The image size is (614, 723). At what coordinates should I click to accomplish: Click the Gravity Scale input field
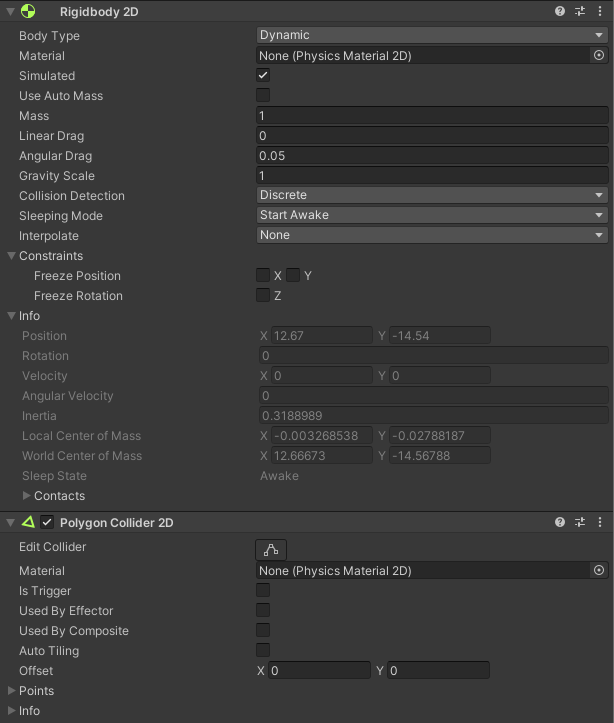click(432, 176)
